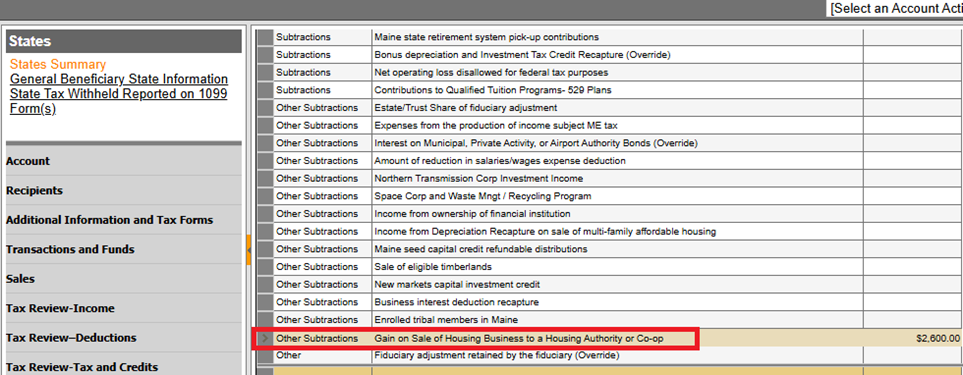Open State Tax Withheld Reported on 1099 link

(x=119, y=101)
